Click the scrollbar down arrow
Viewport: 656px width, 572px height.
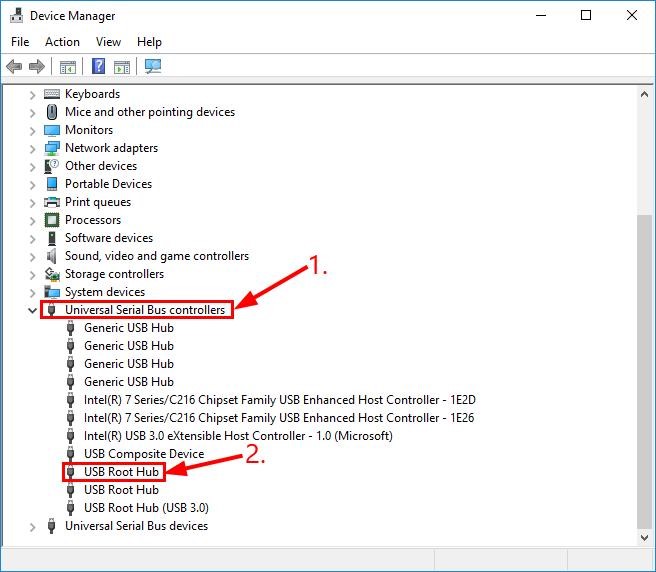[644, 537]
